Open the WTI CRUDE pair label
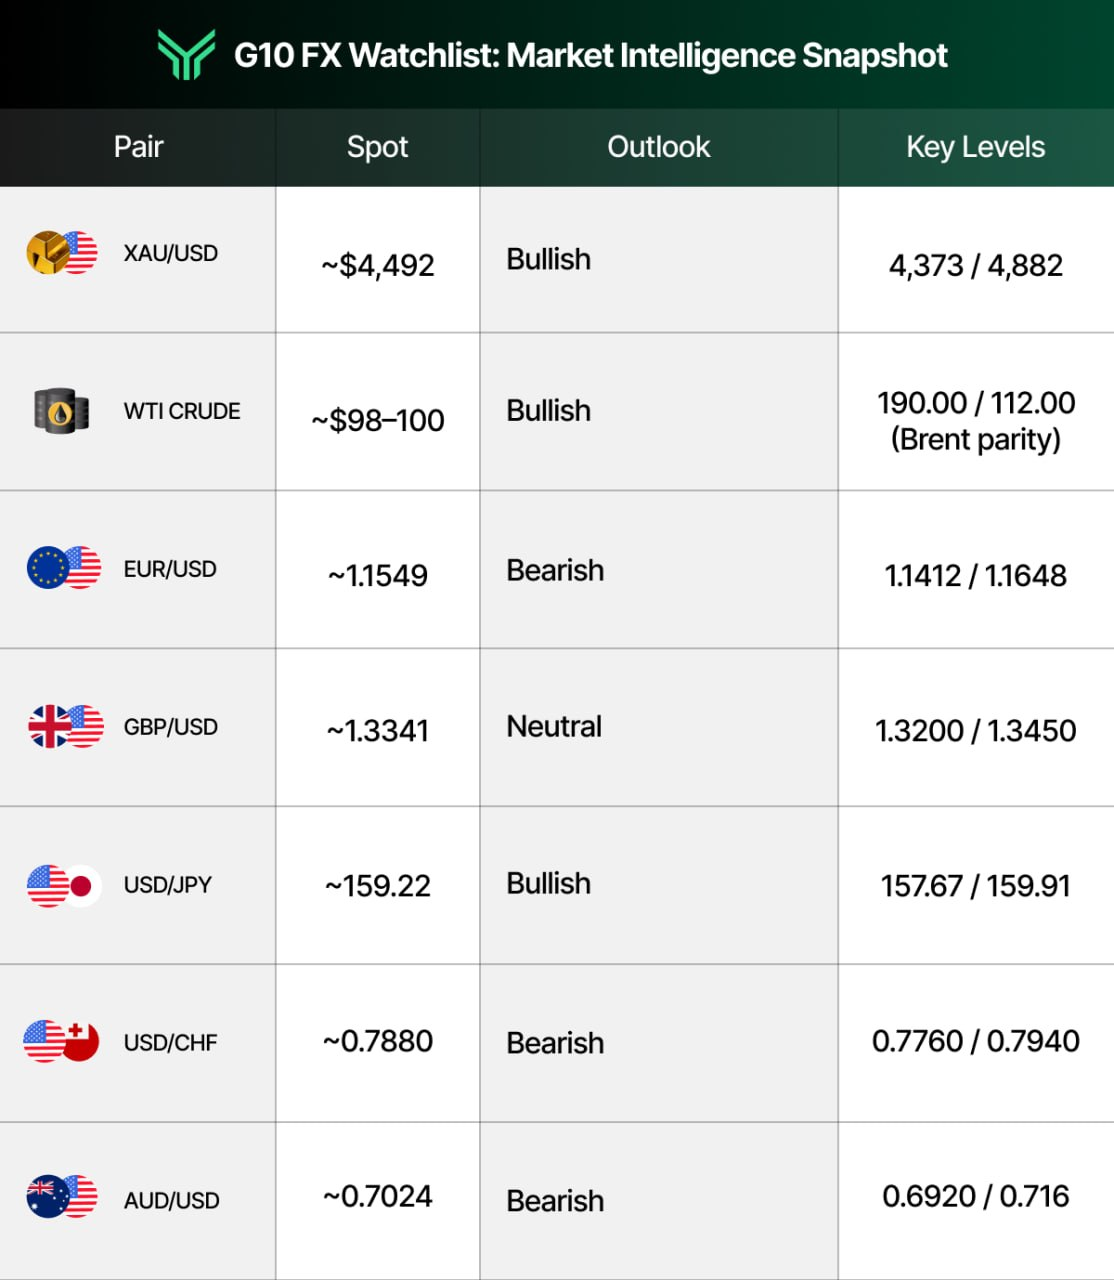This screenshot has width=1114, height=1280. click(x=182, y=412)
